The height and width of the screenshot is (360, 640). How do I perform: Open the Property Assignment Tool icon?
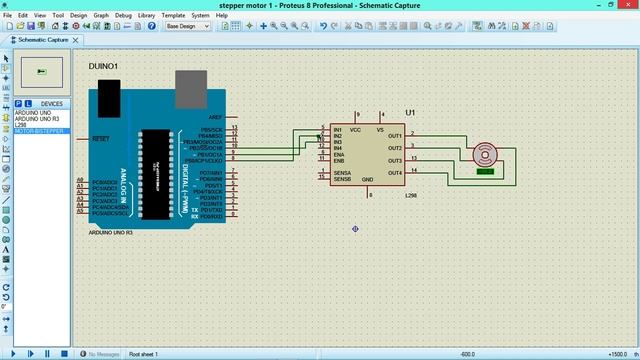[502, 26]
